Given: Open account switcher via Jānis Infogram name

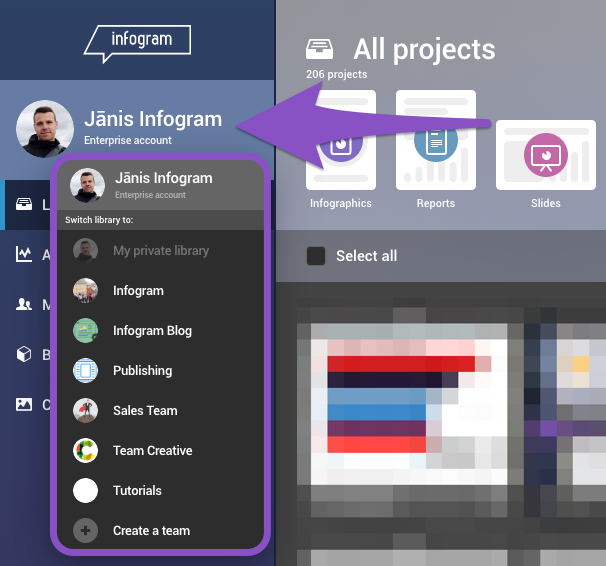Looking at the screenshot, I should pyautogui.click(x=153, y=119).
